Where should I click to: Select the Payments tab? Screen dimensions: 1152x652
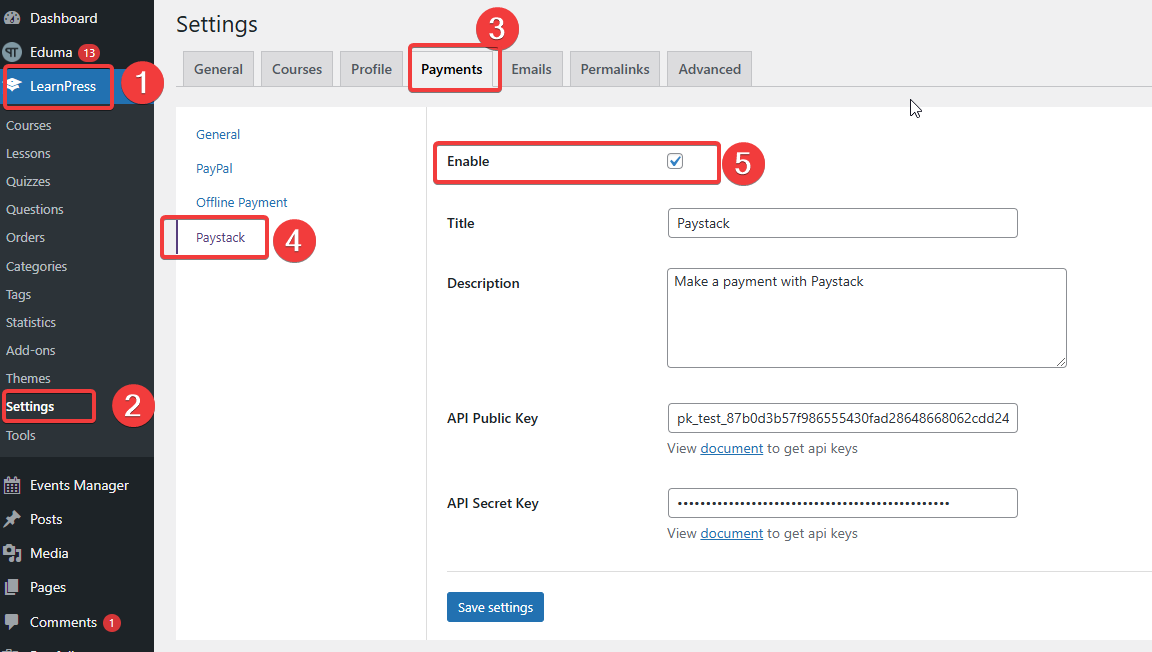click(x=452, y=69)
